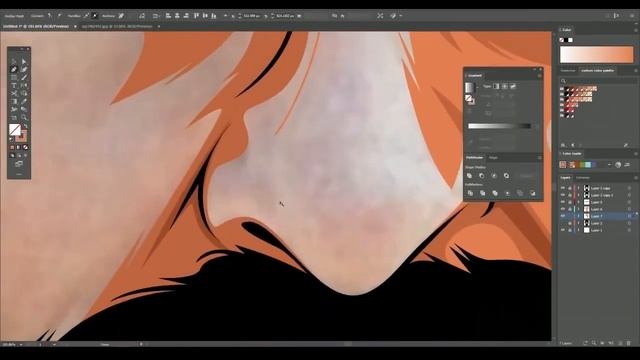Select the Layer 2 row
Image resolution: width=640 pixels, height=360 pixels.
point(598,223)
